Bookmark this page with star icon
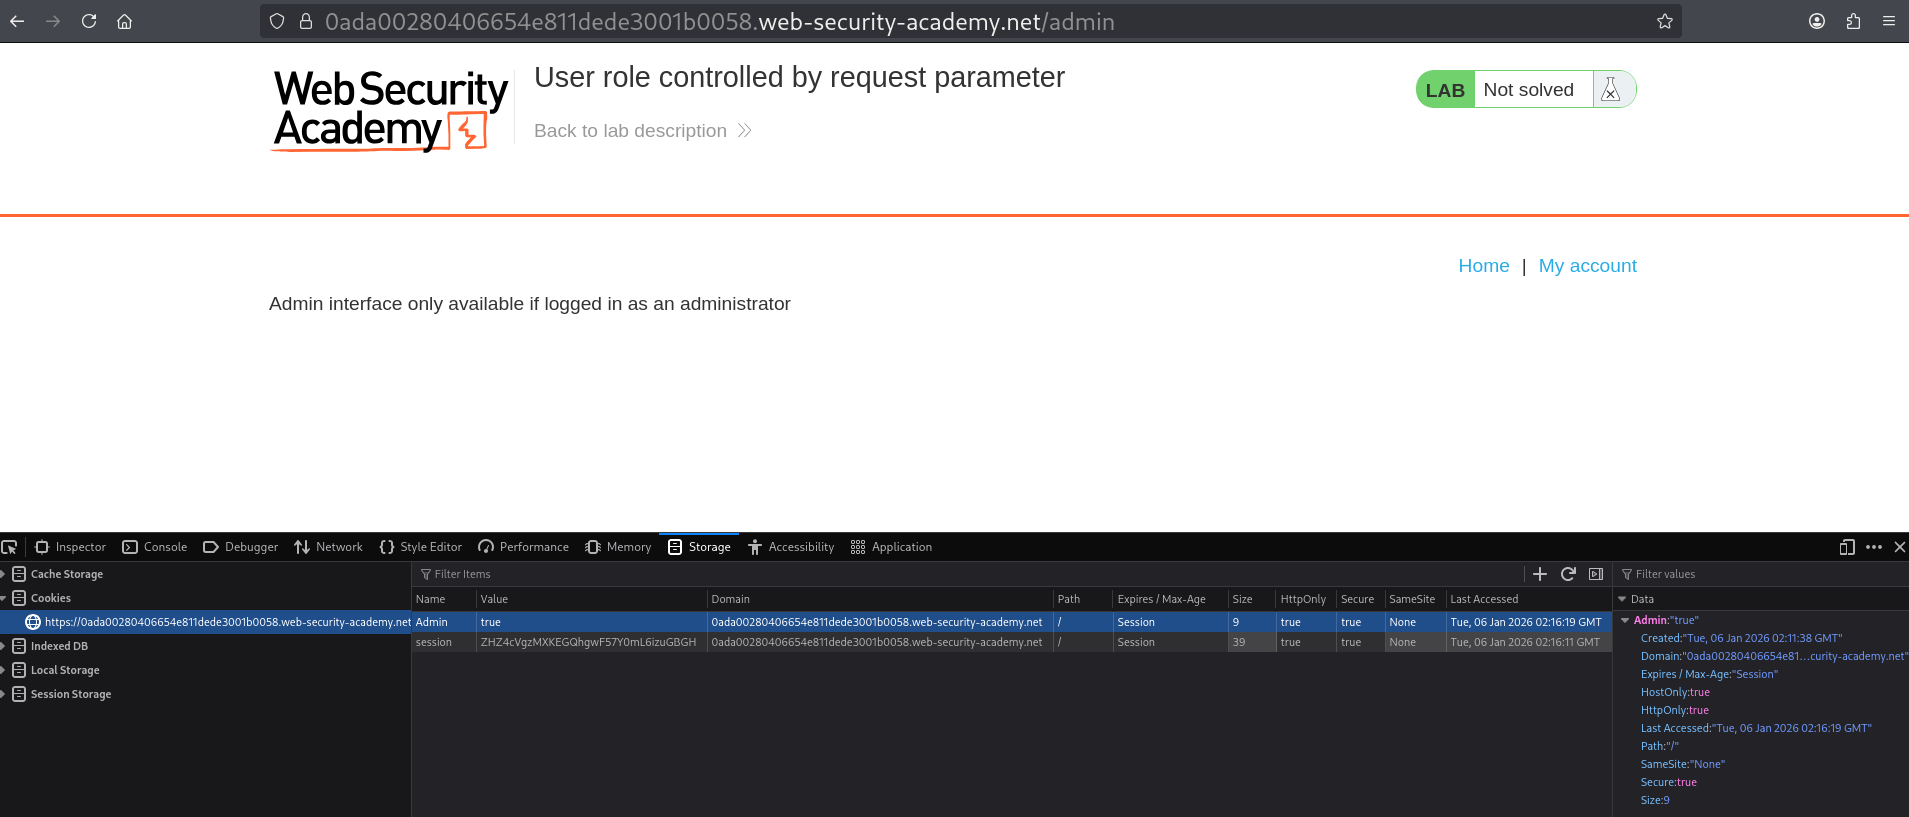This screenshot has width=1909, height=817. 1664,21
